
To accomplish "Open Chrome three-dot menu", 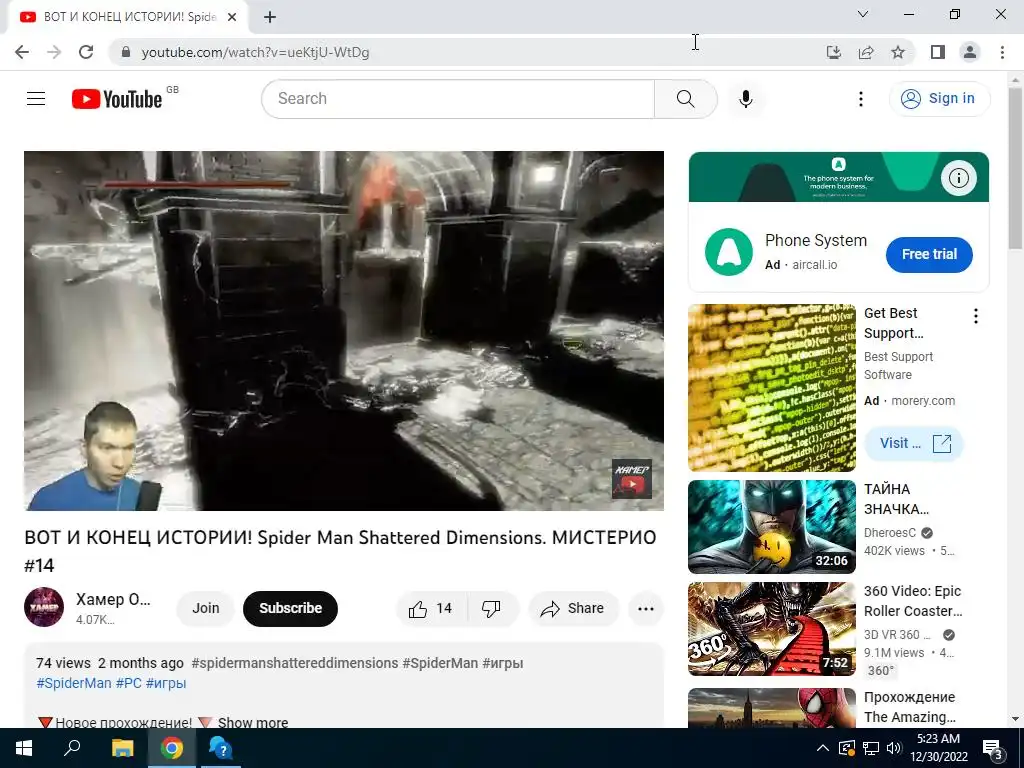I will coord(1002,52).
